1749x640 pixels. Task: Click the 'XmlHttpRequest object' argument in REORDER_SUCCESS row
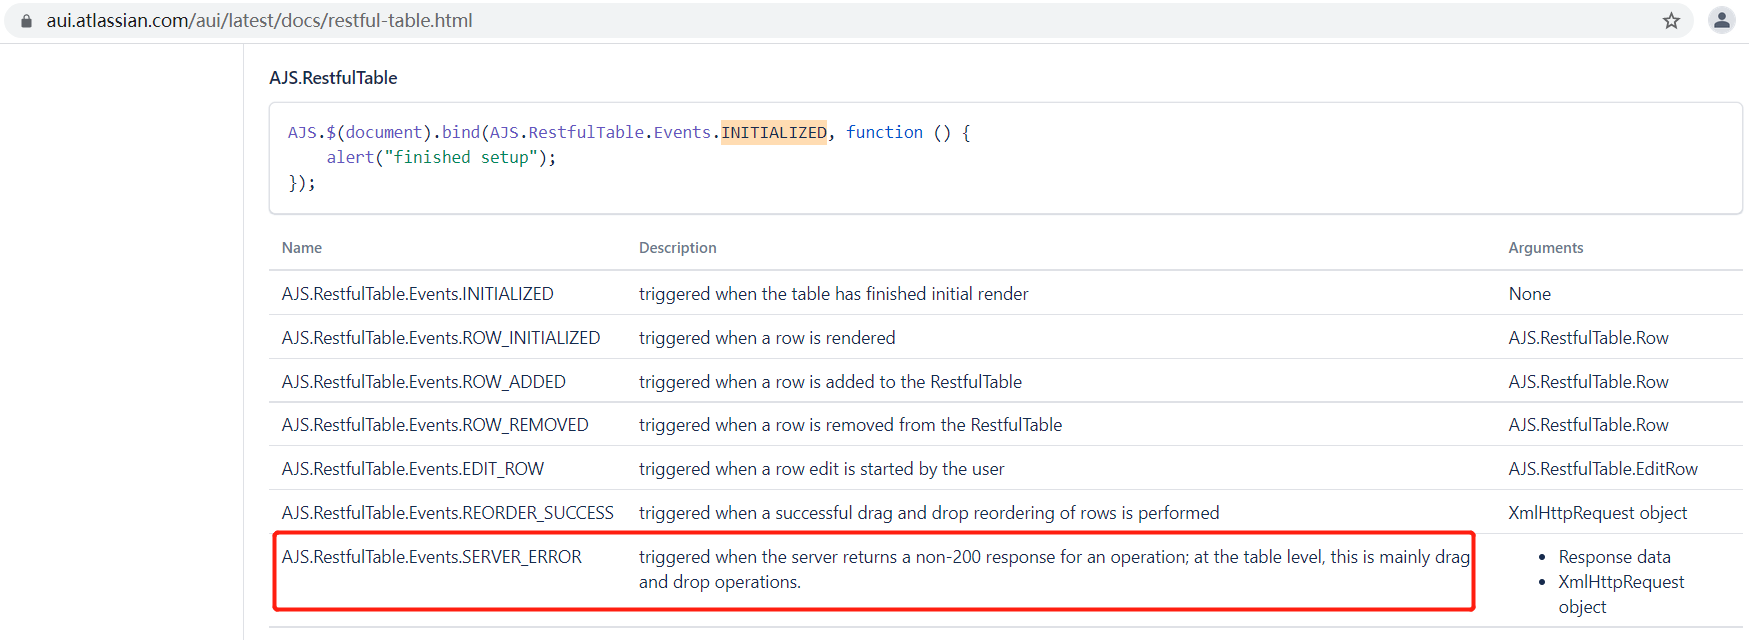click(x=1598, y=513)
